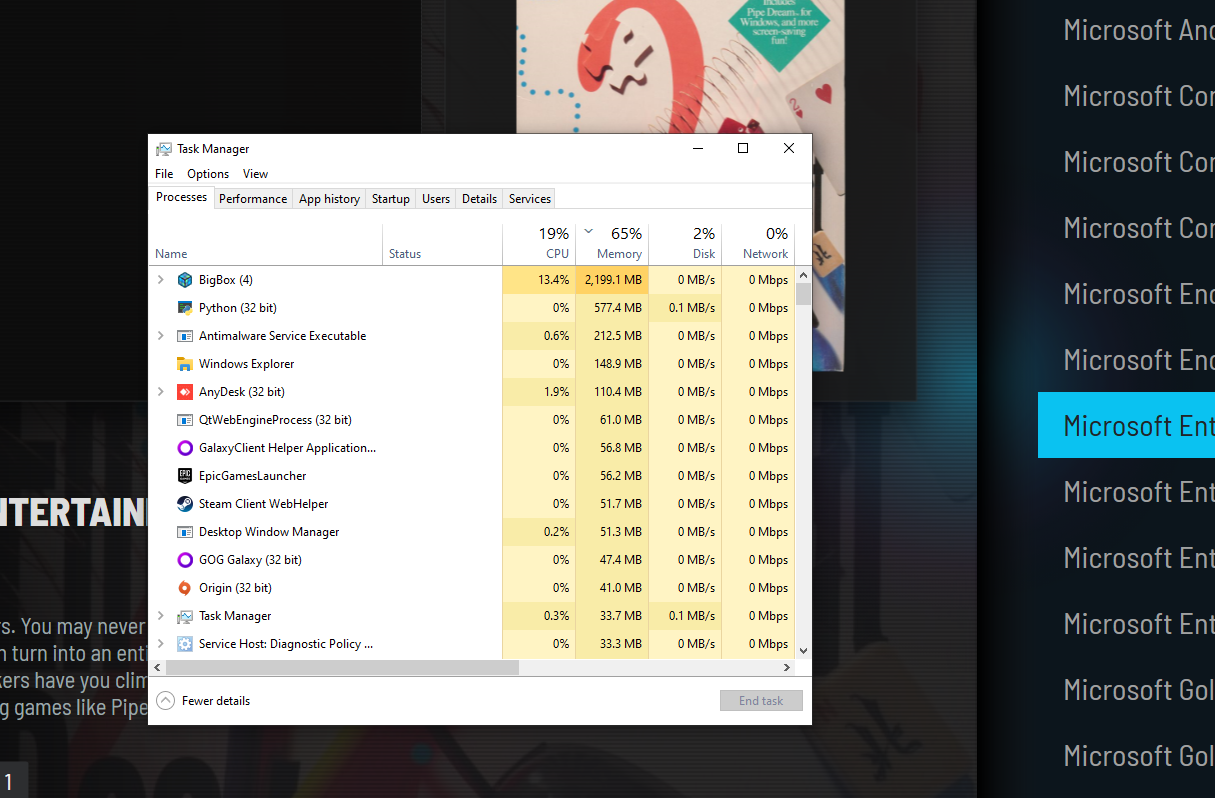Click the EpicGamesLauncher icon
The image size is (1215, 798).
(184, 476)
